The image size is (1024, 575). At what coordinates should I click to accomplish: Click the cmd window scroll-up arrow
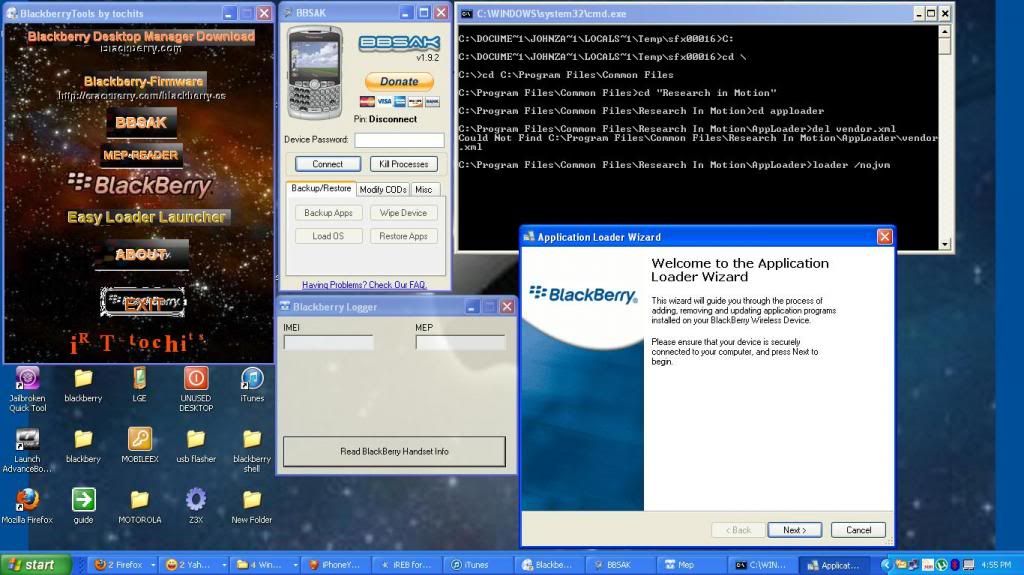(x=944, y=31)
